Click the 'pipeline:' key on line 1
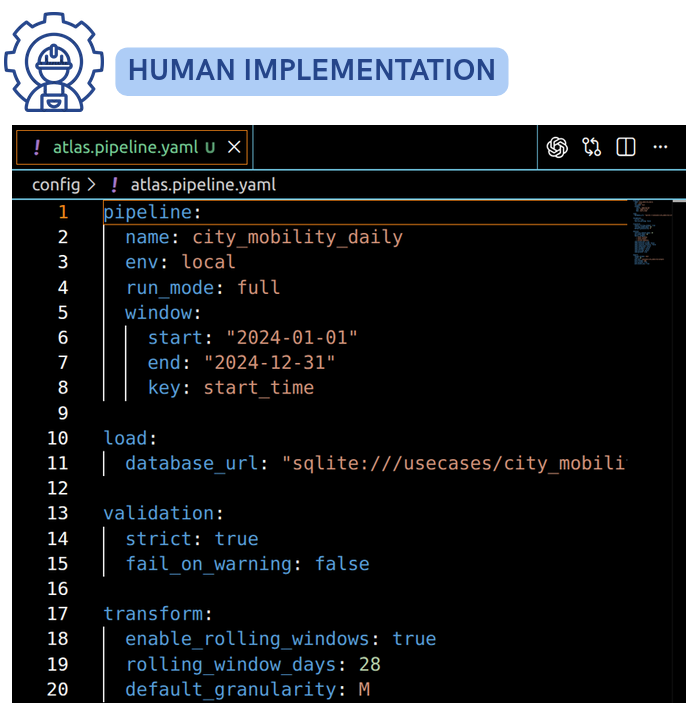The width and height of the screenshot is (699, 718). [x=152, y=212]
